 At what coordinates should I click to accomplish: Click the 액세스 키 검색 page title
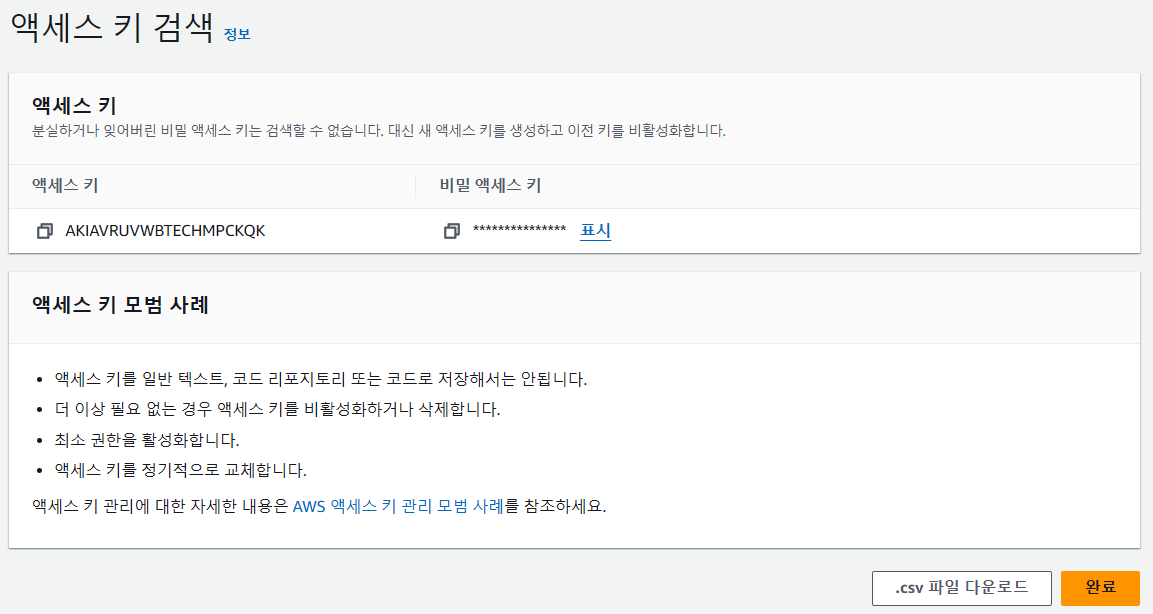pos(112,28)
